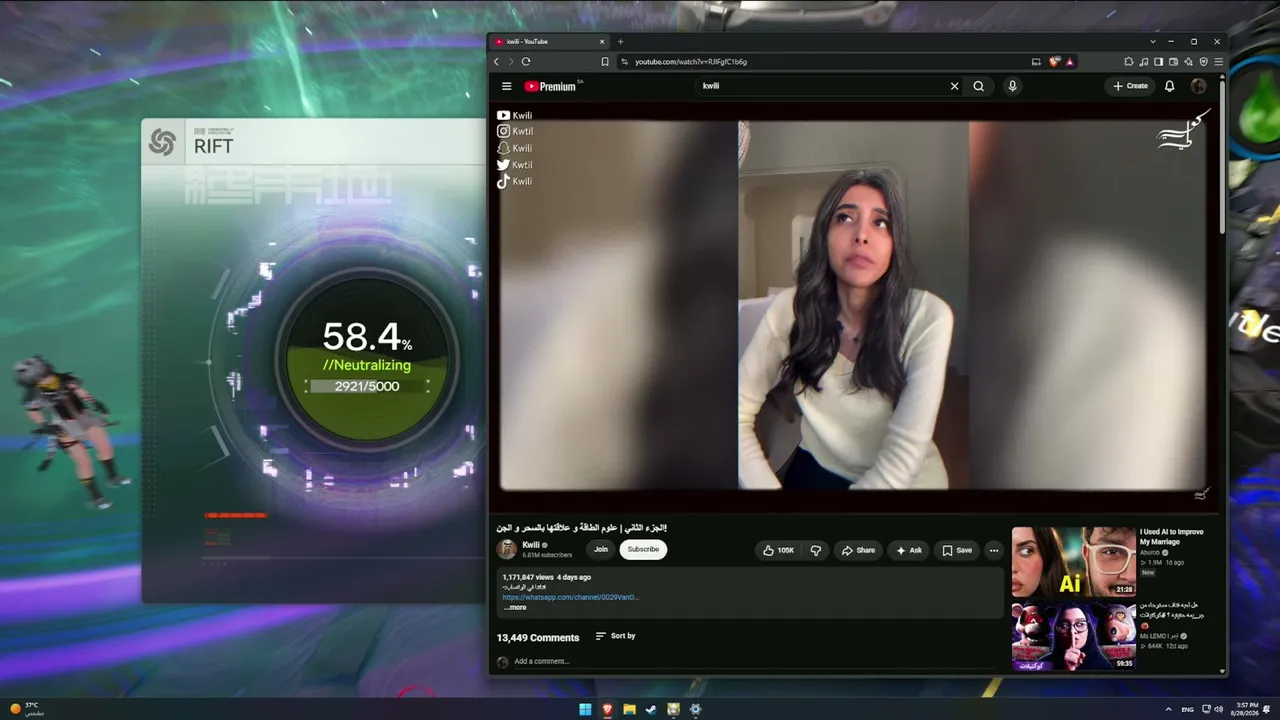Screen dimensions: 1280x720
Task: Open the whatsapp.com channel link
Action: (570, 597)
